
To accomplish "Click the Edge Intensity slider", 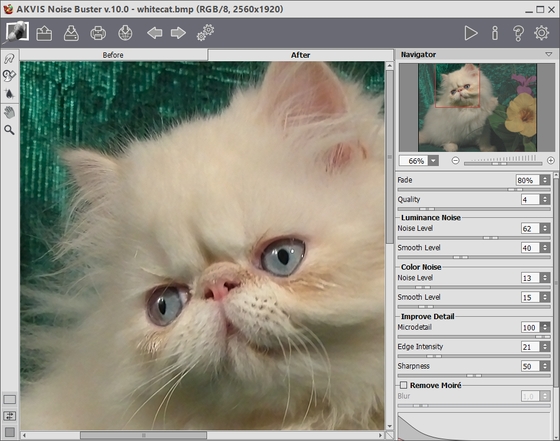I will pyautogui.click(x=474, y=356).
